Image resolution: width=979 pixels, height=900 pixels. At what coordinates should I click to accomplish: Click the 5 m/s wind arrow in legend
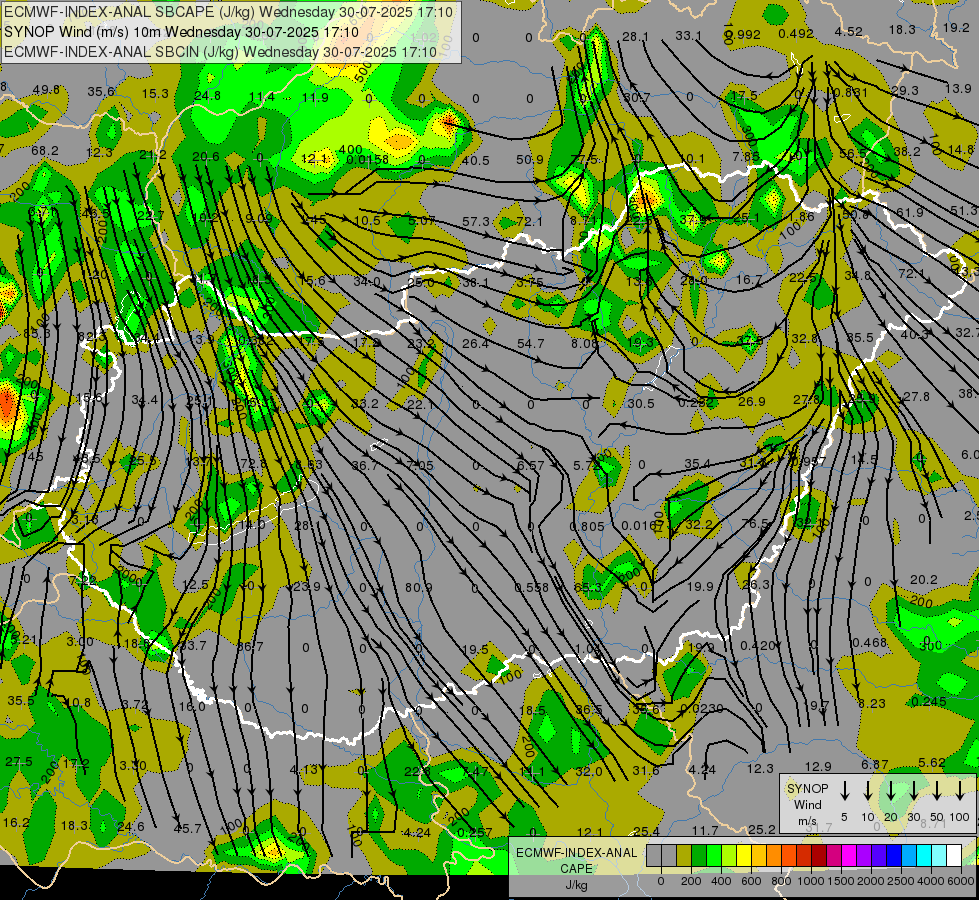845,791
